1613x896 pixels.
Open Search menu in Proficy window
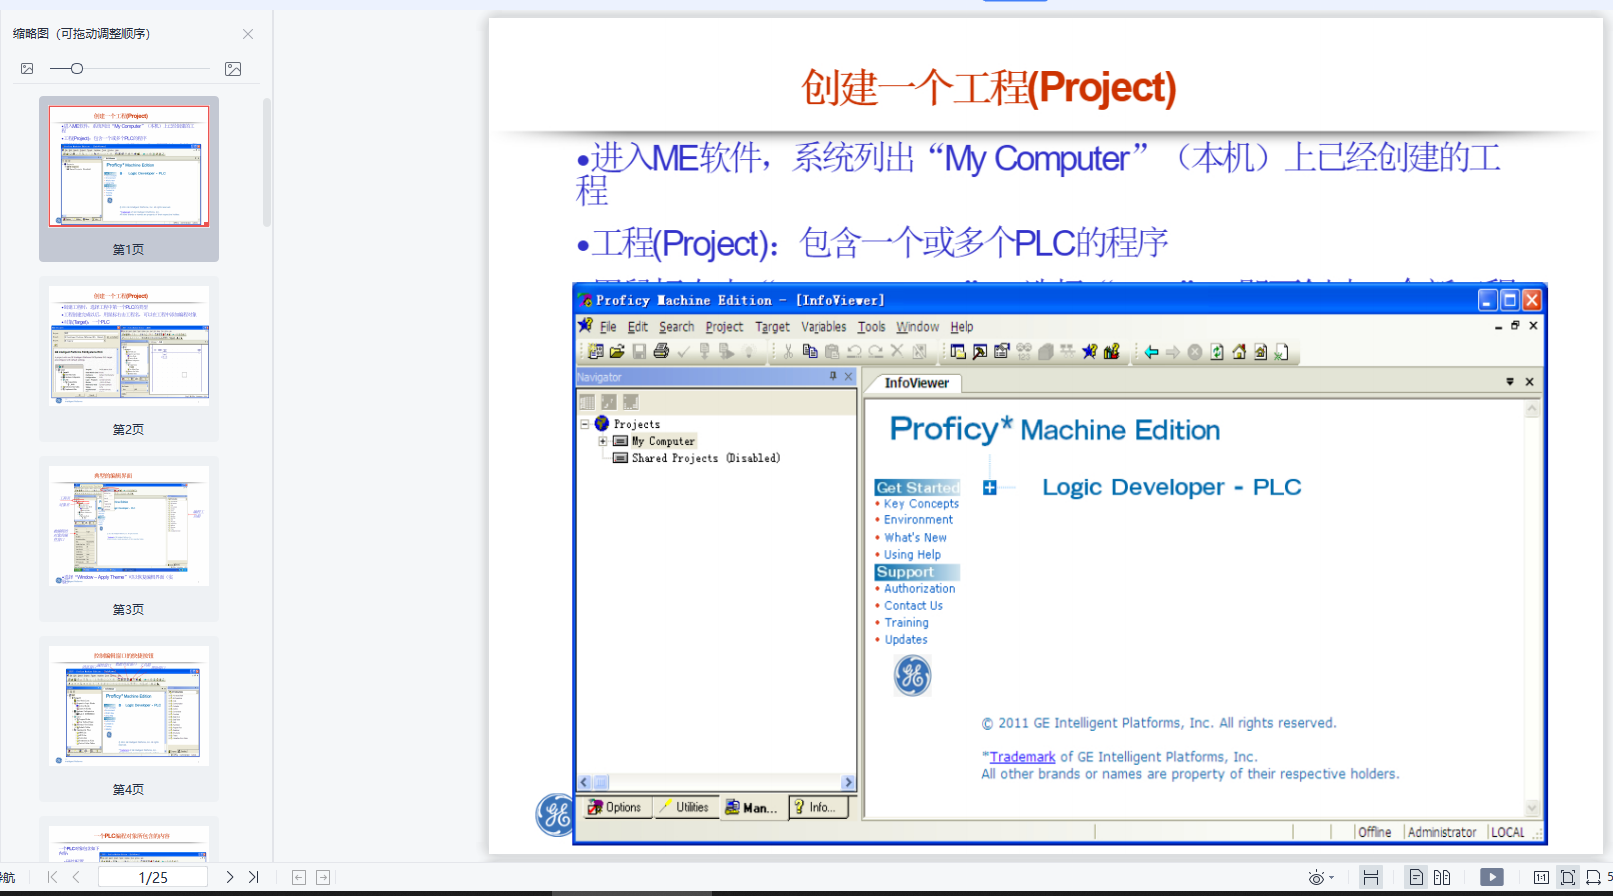pos(676,327)
